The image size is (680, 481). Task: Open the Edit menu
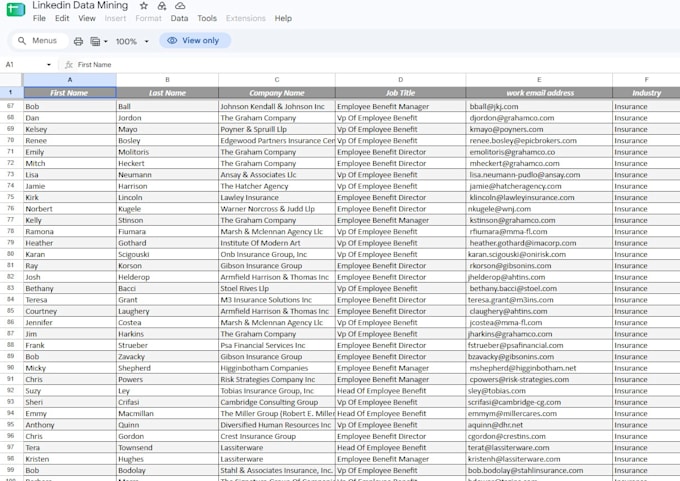(62, 18)
